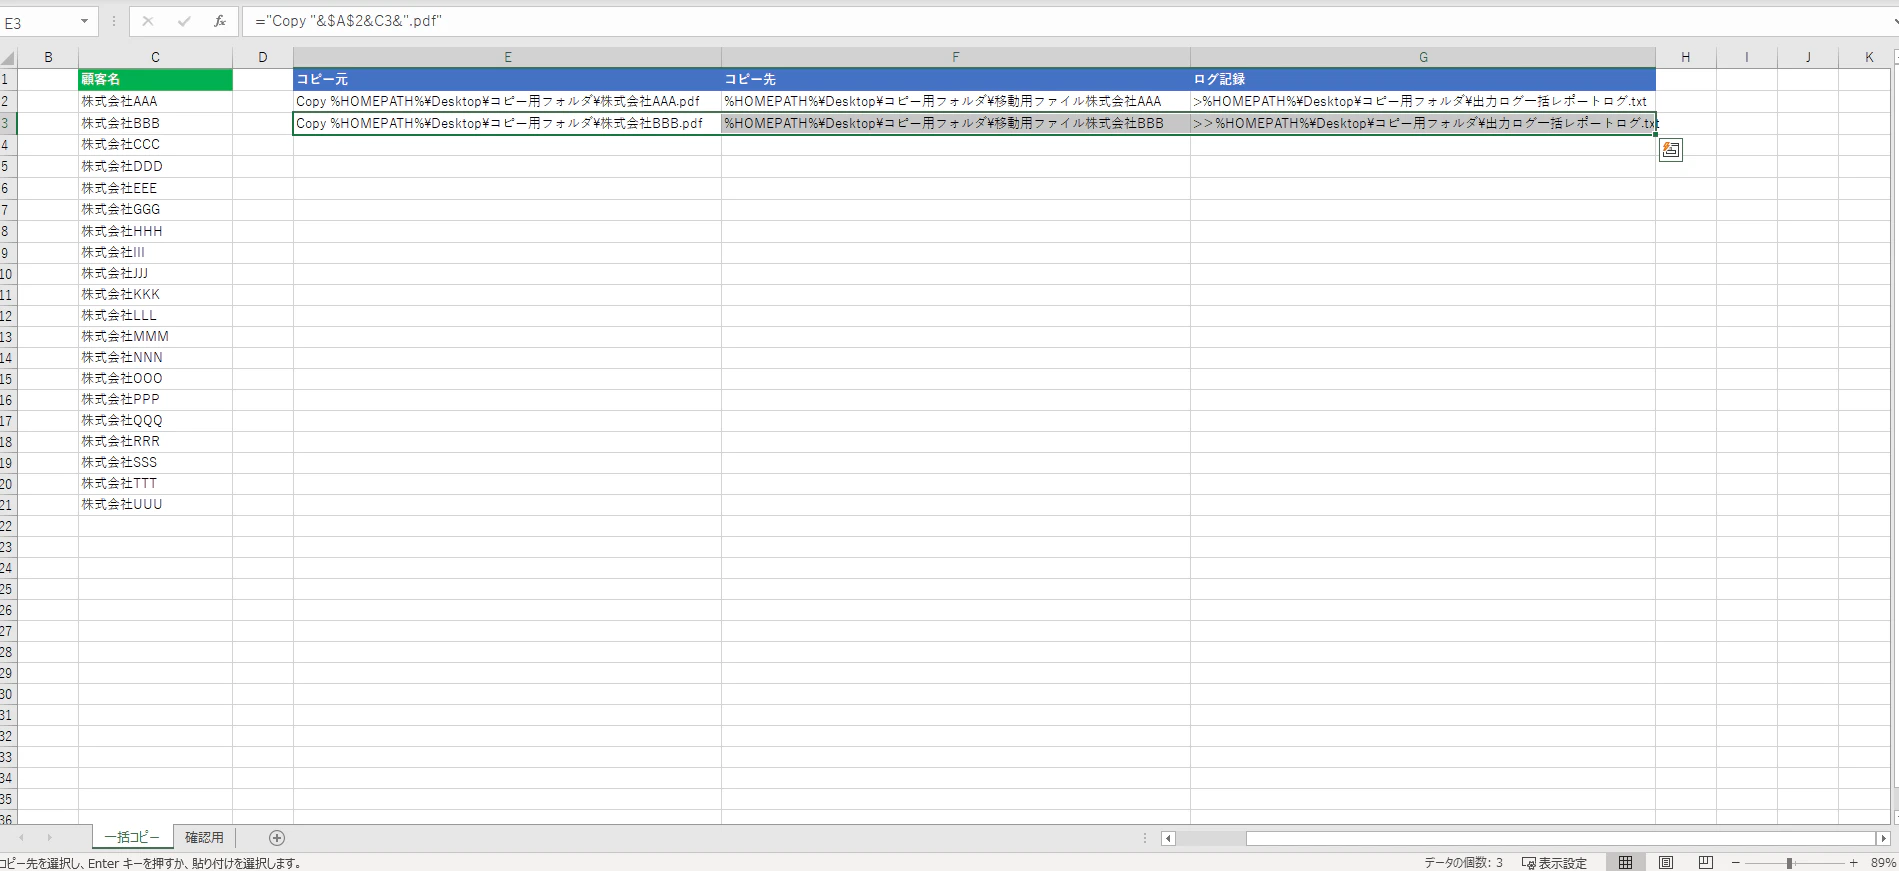This screenshot has width=1899, height=871.
Task: Click inside the Name Box showing E3
Action: pos(38,22)
